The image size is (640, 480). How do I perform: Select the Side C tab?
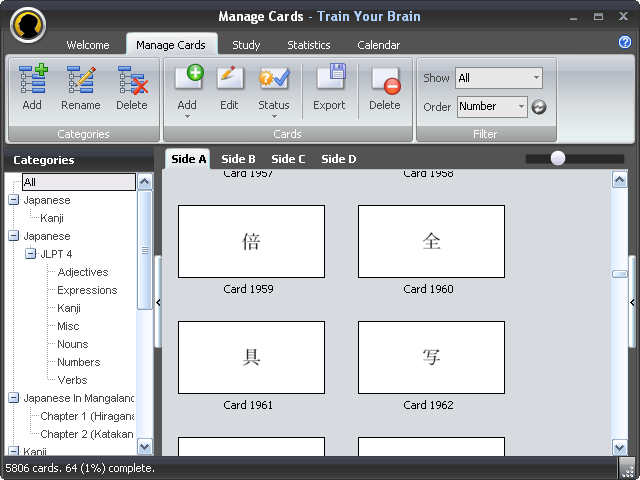point(288,159)
